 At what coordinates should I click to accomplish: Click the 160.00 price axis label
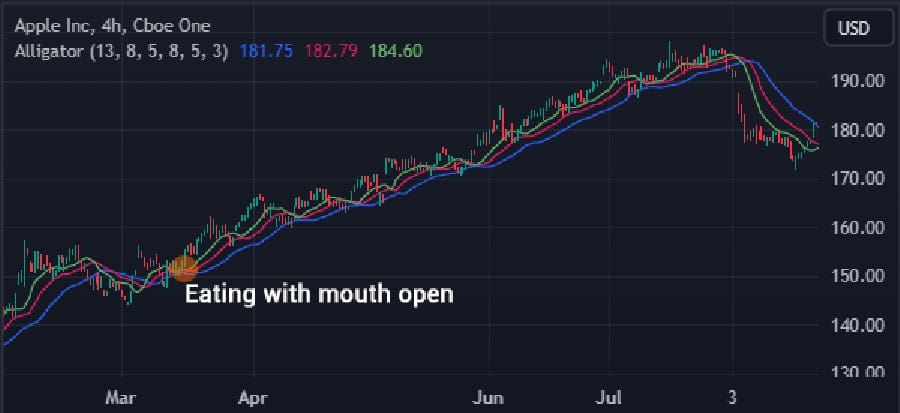point(858,228)
